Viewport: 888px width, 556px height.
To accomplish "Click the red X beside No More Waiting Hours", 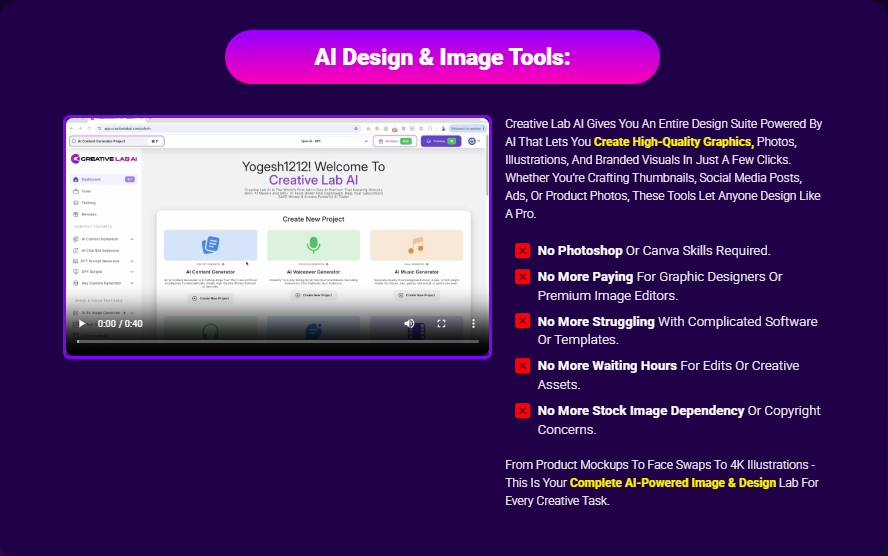I will point(522,366).
